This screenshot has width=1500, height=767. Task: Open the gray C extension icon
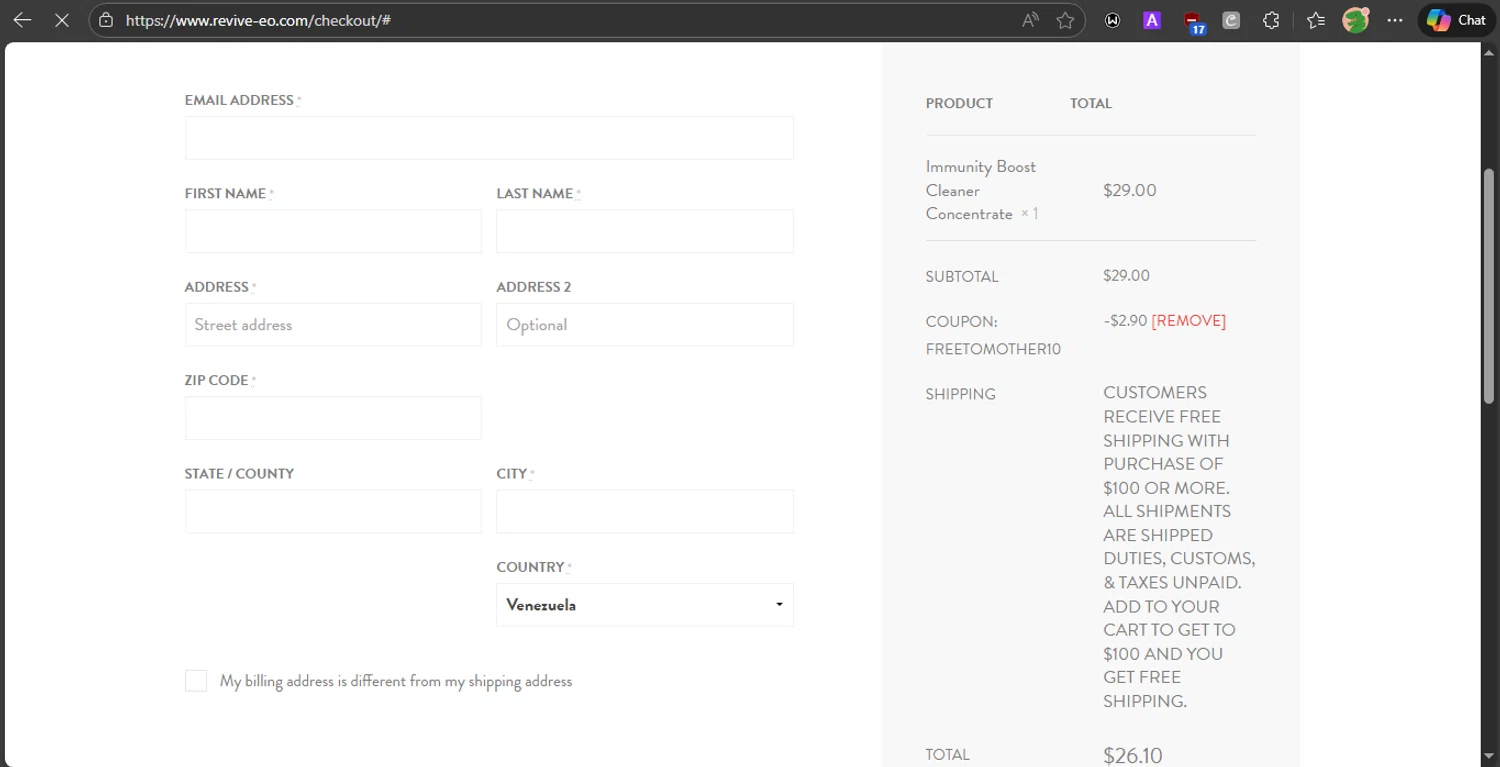click(1231, 20)
